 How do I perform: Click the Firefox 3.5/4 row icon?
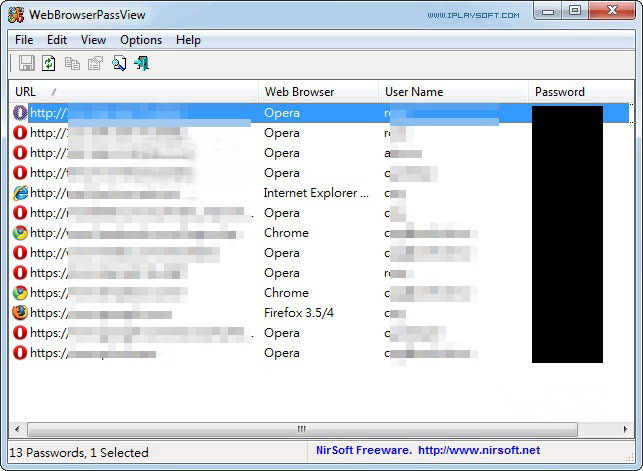click(x=20, y=313)
